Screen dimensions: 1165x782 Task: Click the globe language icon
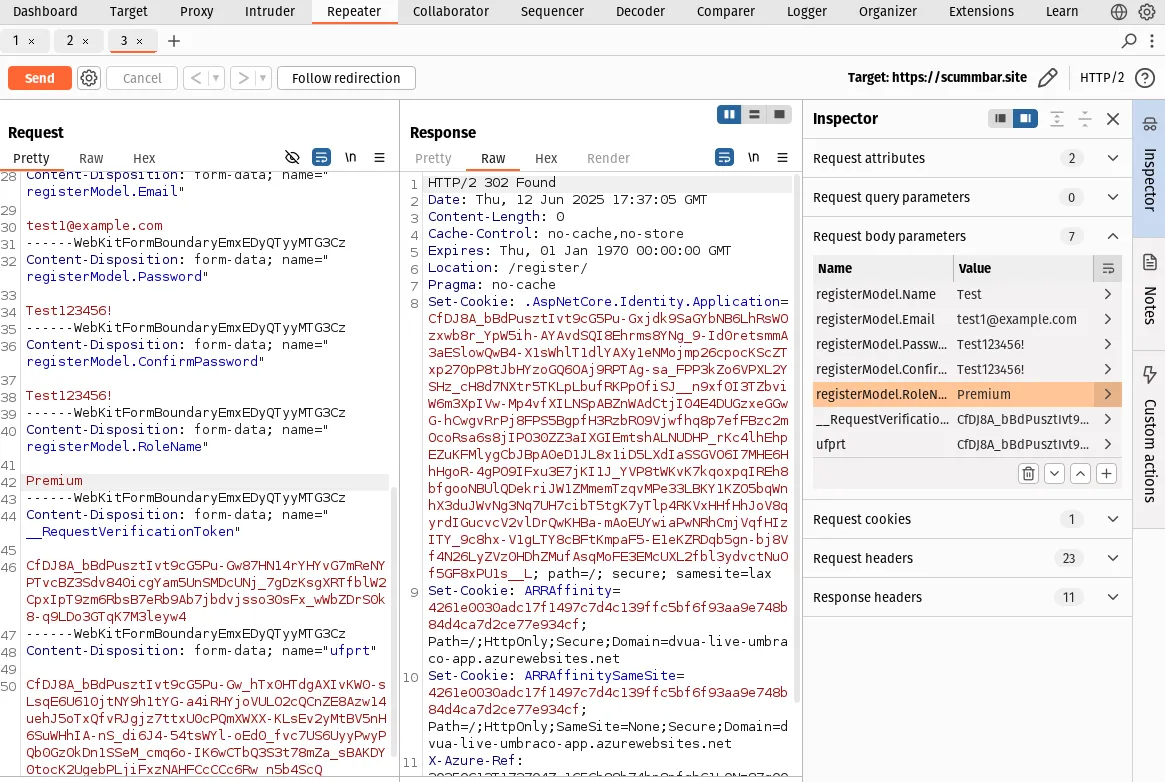pos(1118,12)
